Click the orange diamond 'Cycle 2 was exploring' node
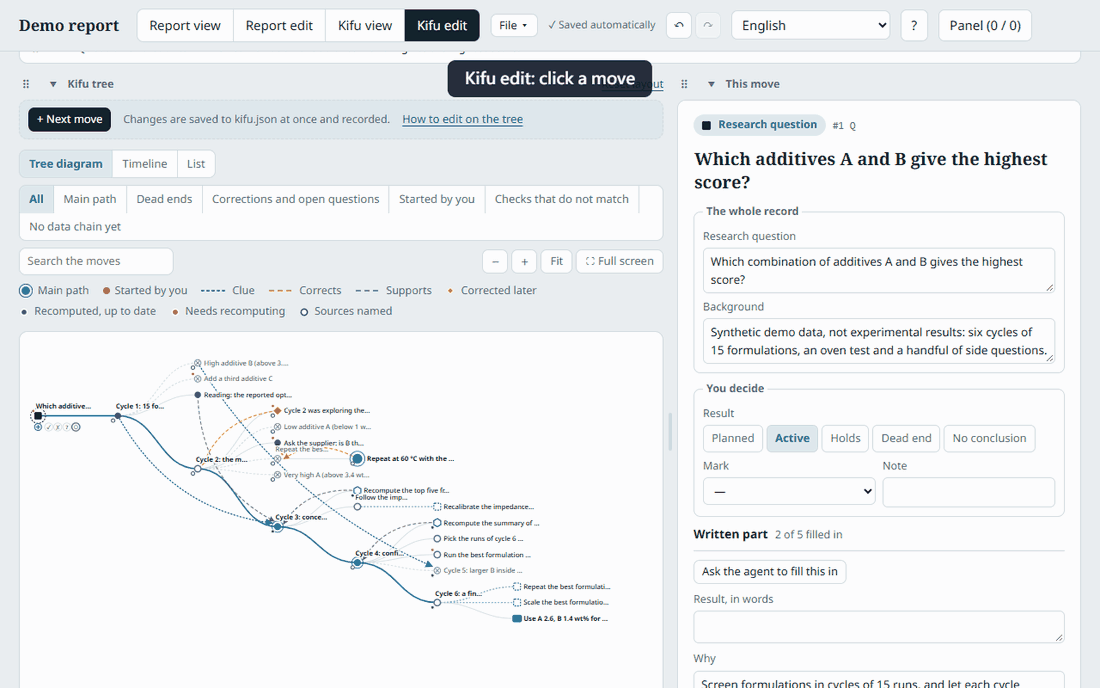 click(x=278, y=410)
